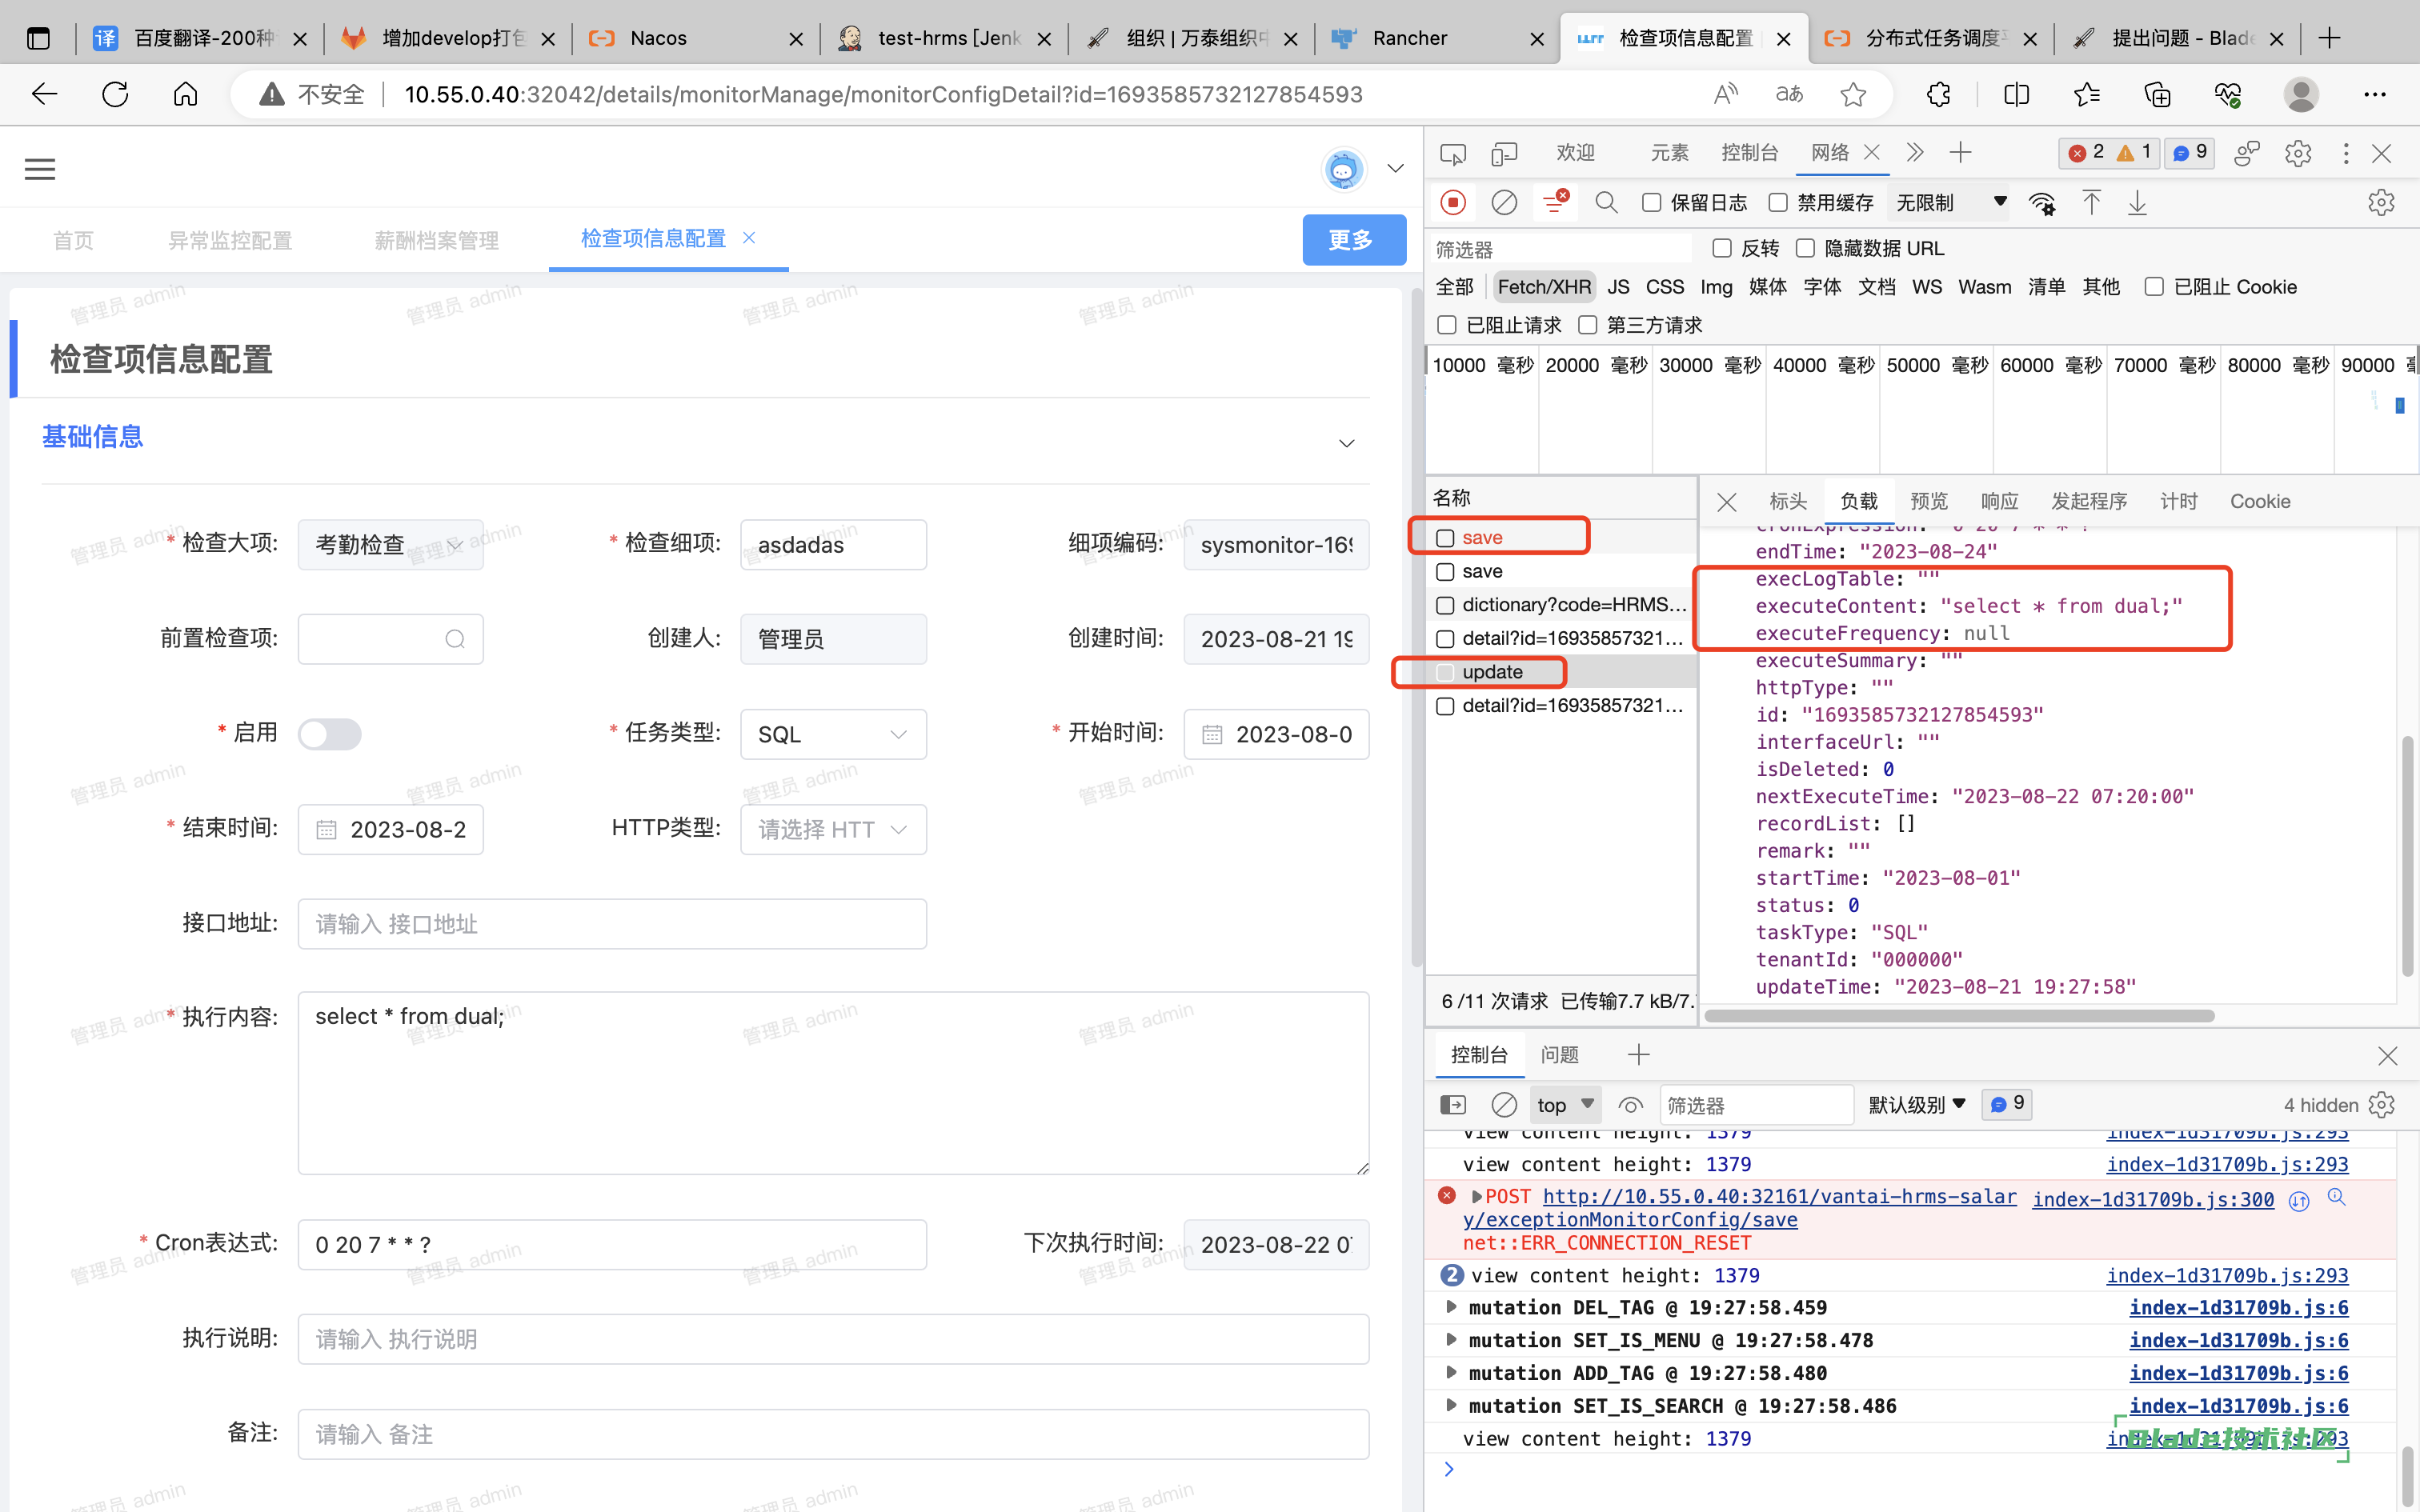Clear console icon

point(1504,1104)
